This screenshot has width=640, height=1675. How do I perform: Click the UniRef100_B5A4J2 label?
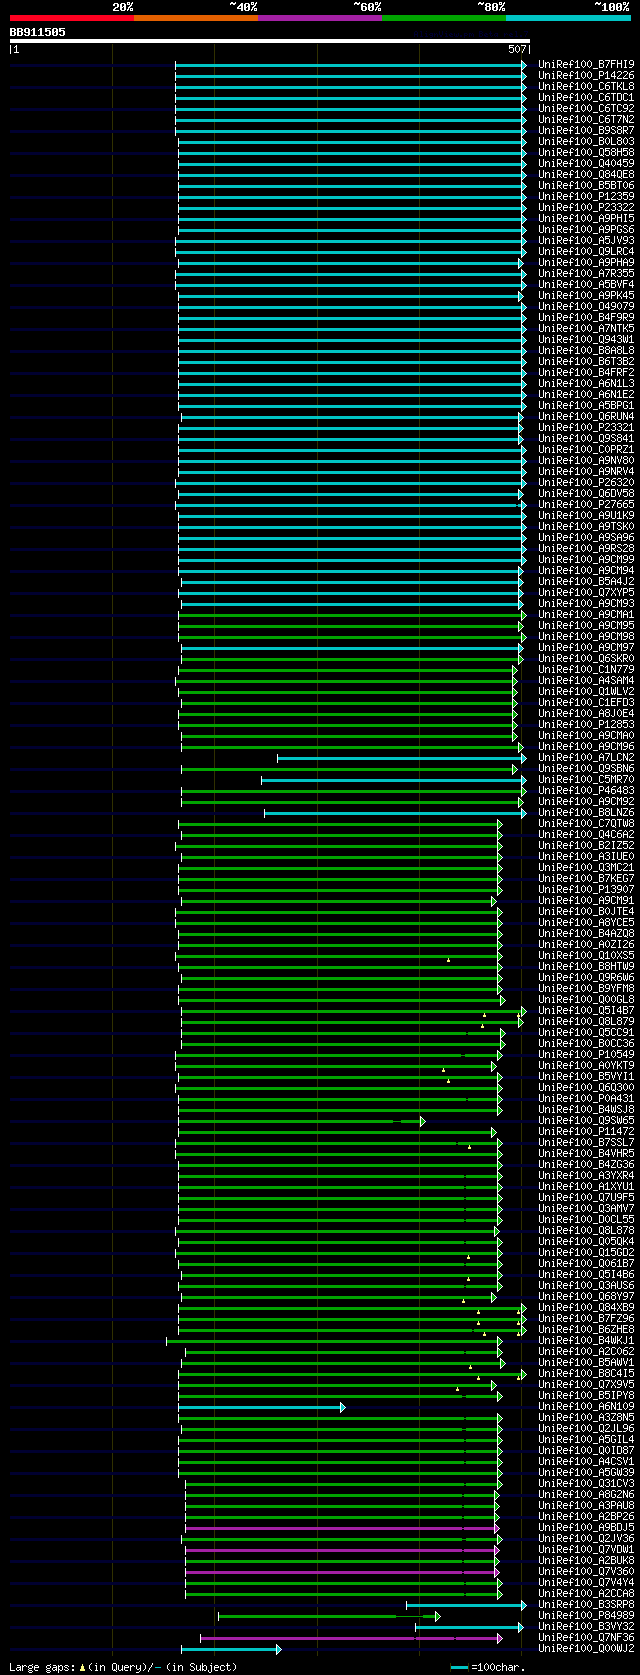click(x=586, y=581)
